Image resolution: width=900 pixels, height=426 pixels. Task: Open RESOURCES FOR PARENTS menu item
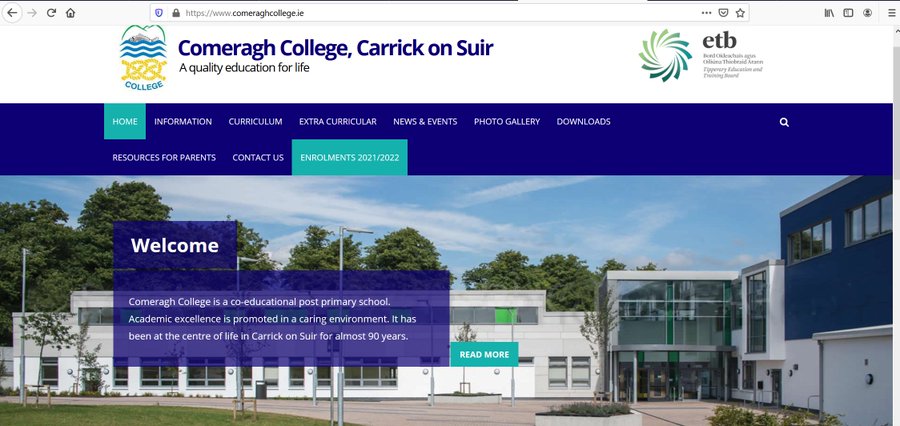pos(164,157)
